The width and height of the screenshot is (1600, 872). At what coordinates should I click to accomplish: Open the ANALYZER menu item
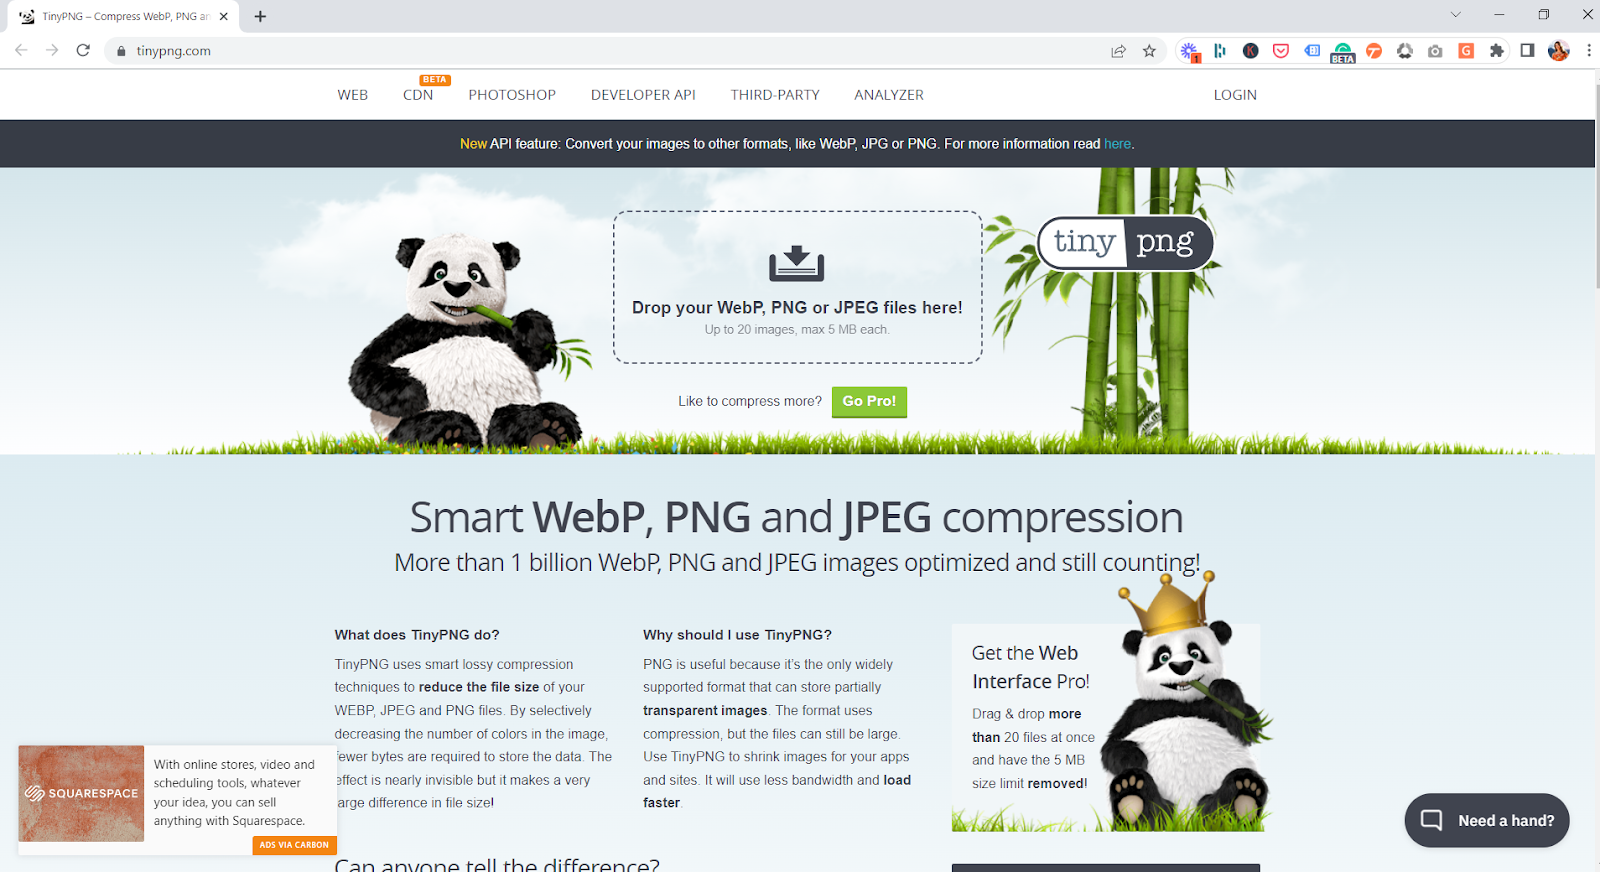tap(889, 95)
